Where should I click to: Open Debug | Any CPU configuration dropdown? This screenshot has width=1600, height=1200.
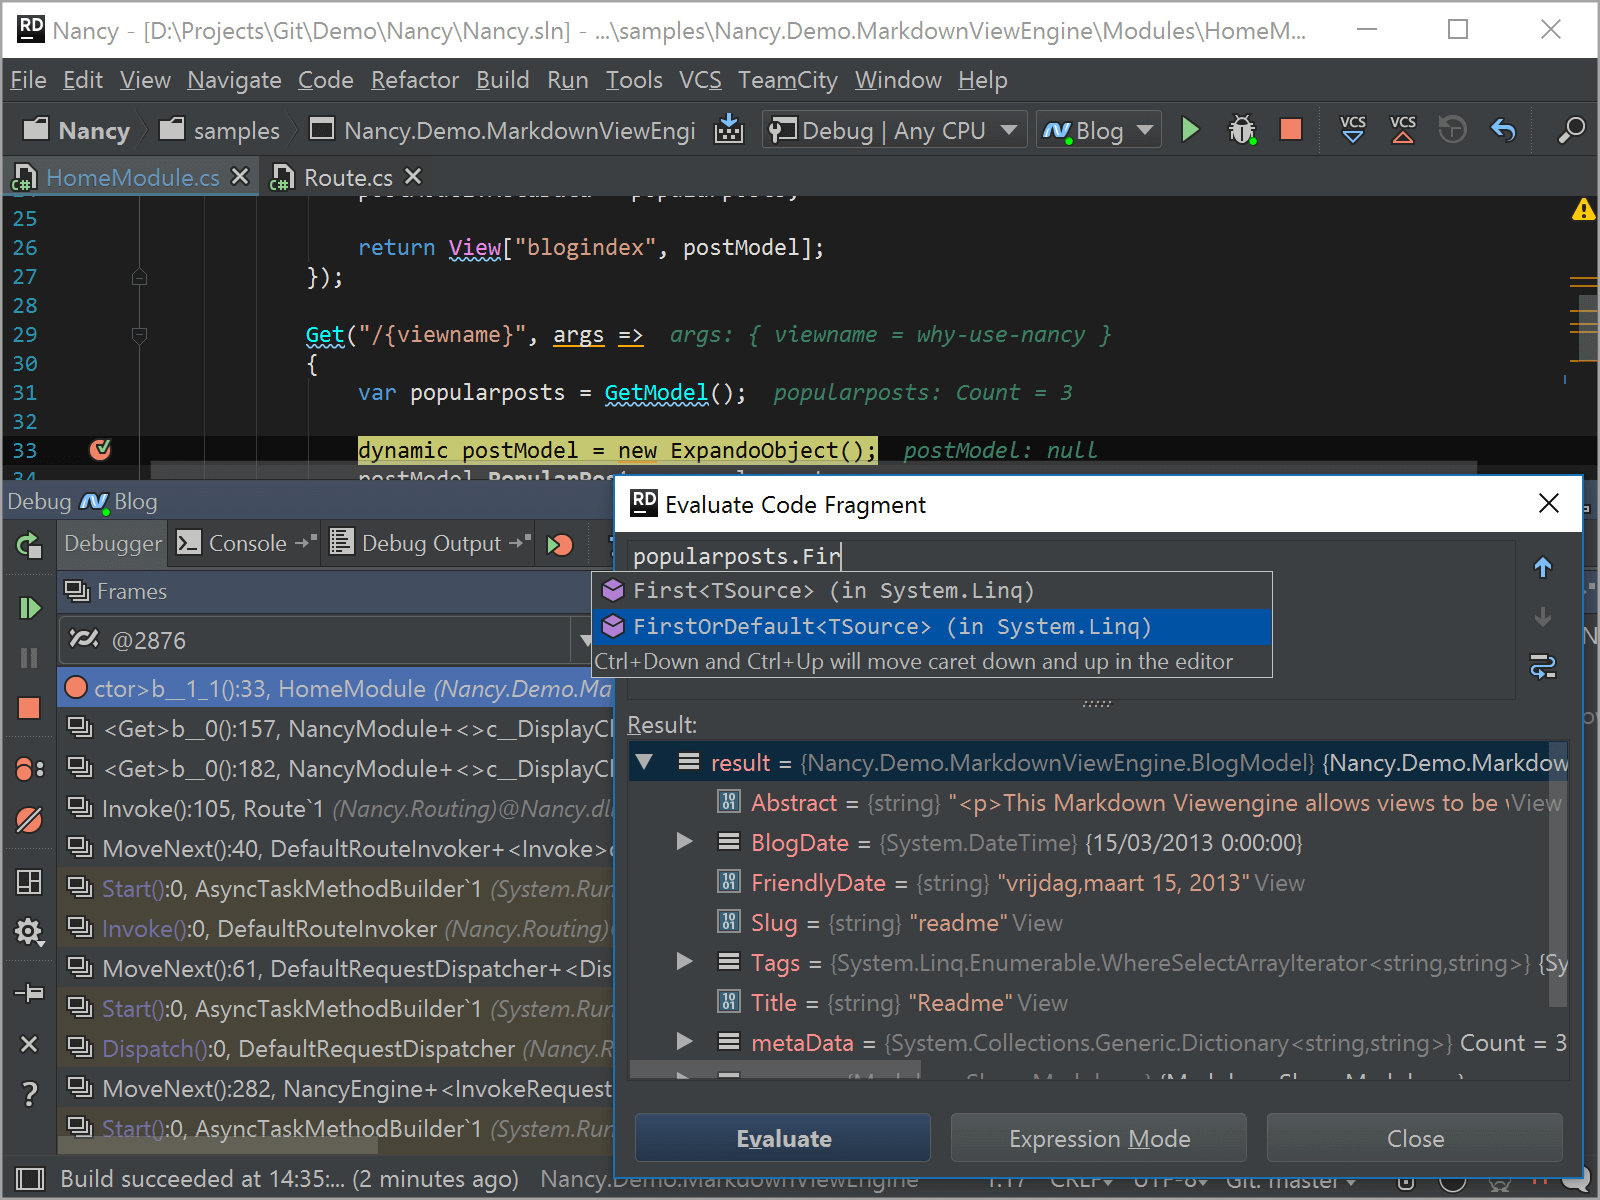tap(894, 130)
